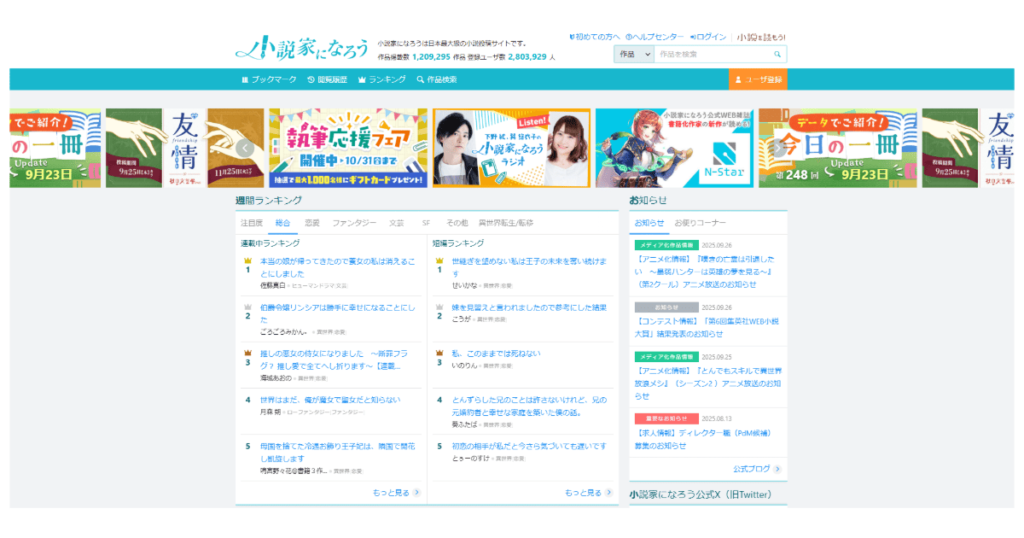This screenshot has height=538, width=1024.
Task: Expand もっと見る under 短編ランキング
Action: 587,492
